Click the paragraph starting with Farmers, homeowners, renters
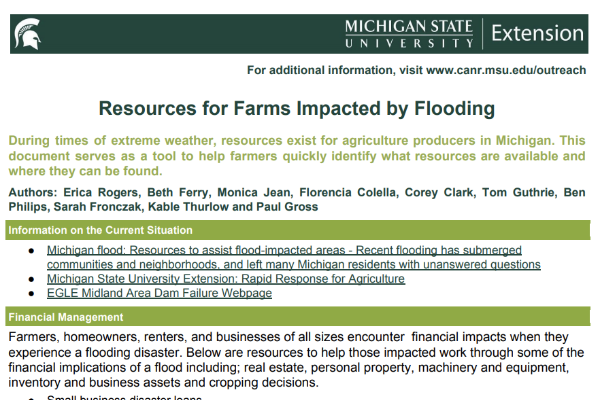This screenshot has height=400, width=600. (296, 359)
